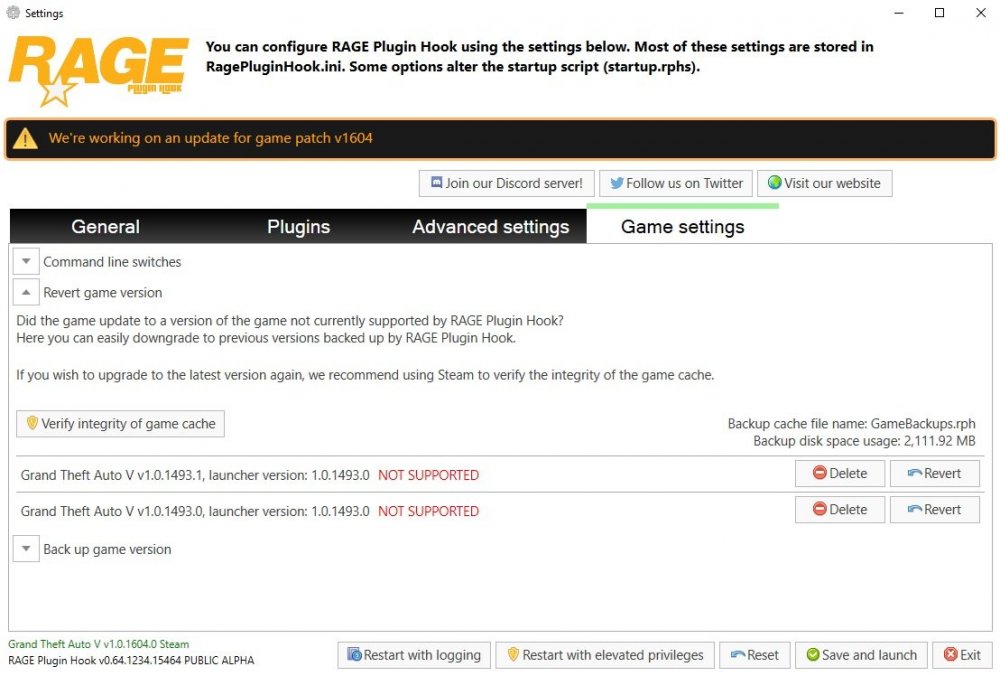1000x676 pixels.
Task: Revert to game version v1.0.1493.1
Action: coord(935,473)
